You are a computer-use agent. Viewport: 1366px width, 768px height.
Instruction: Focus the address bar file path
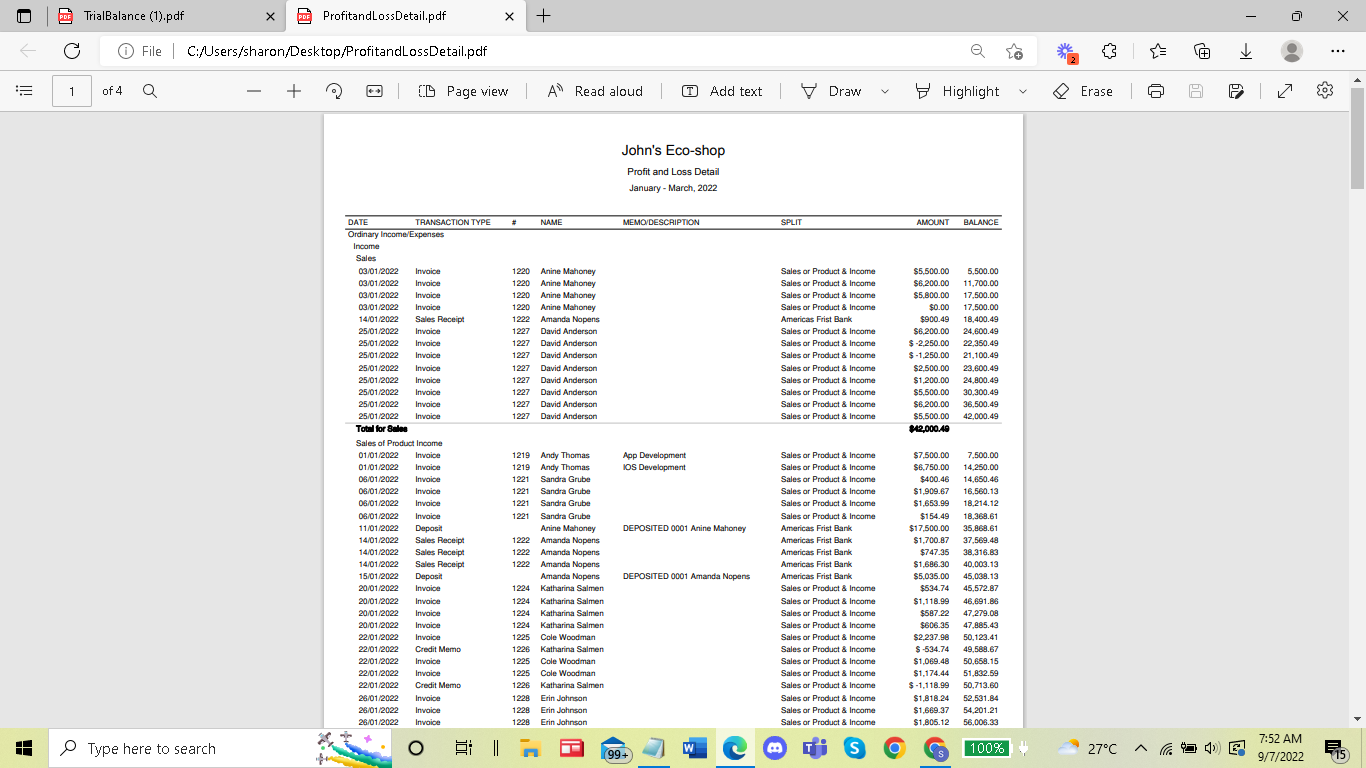pos(337,51)
